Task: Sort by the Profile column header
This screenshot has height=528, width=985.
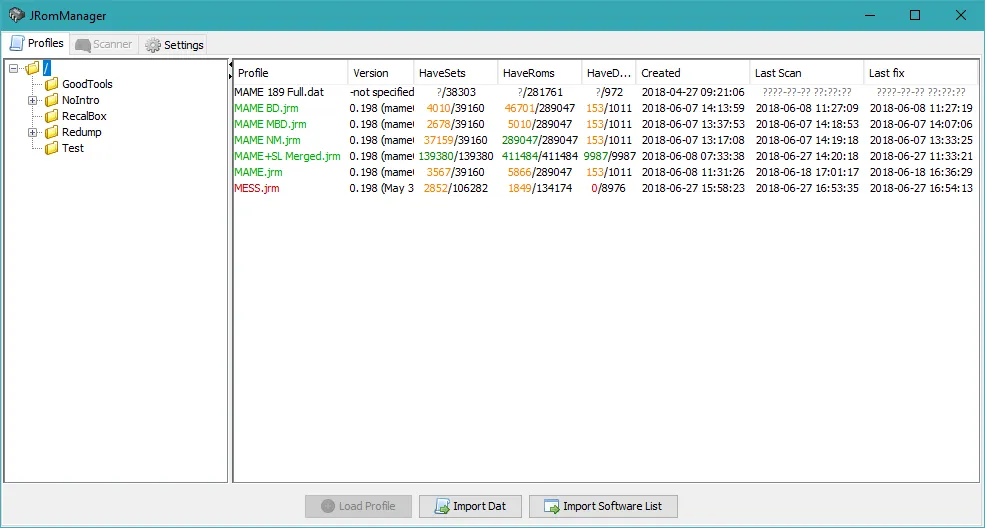Action: pos(290,73)
